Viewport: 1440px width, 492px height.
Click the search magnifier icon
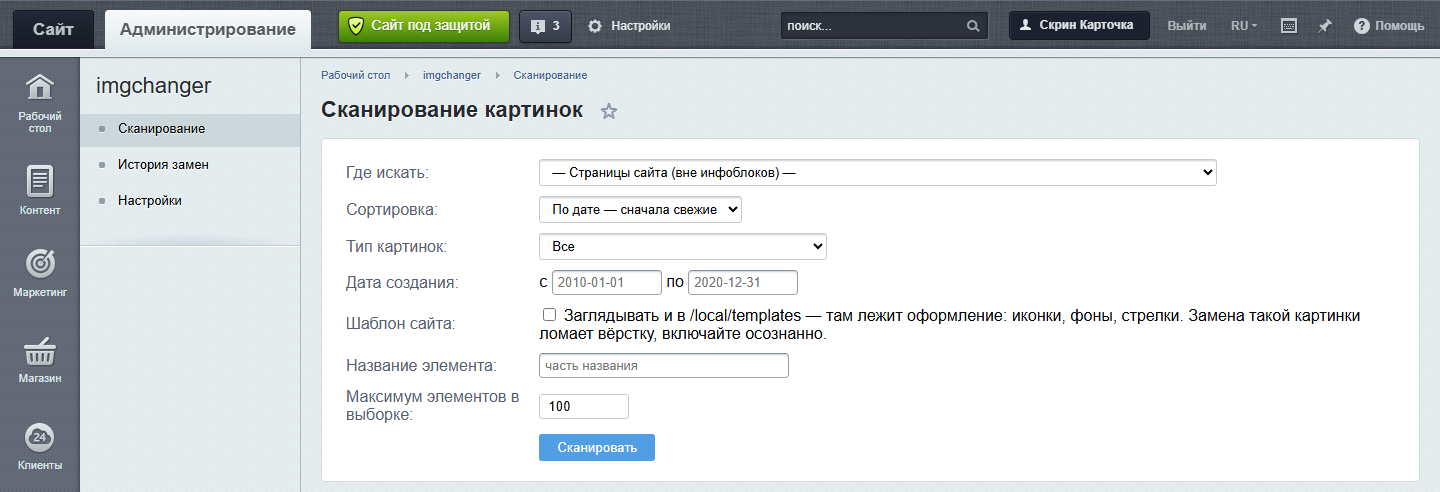click(973, 26)
